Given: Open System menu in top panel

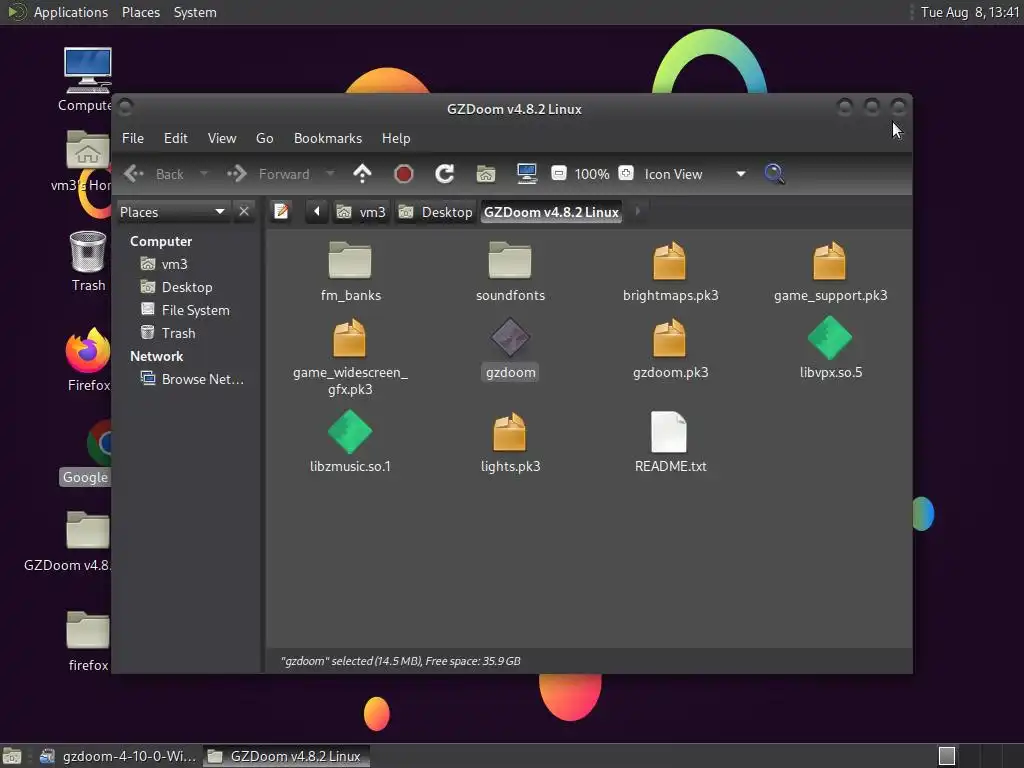Looking at the screenshot, I should [x=195, y=12].
